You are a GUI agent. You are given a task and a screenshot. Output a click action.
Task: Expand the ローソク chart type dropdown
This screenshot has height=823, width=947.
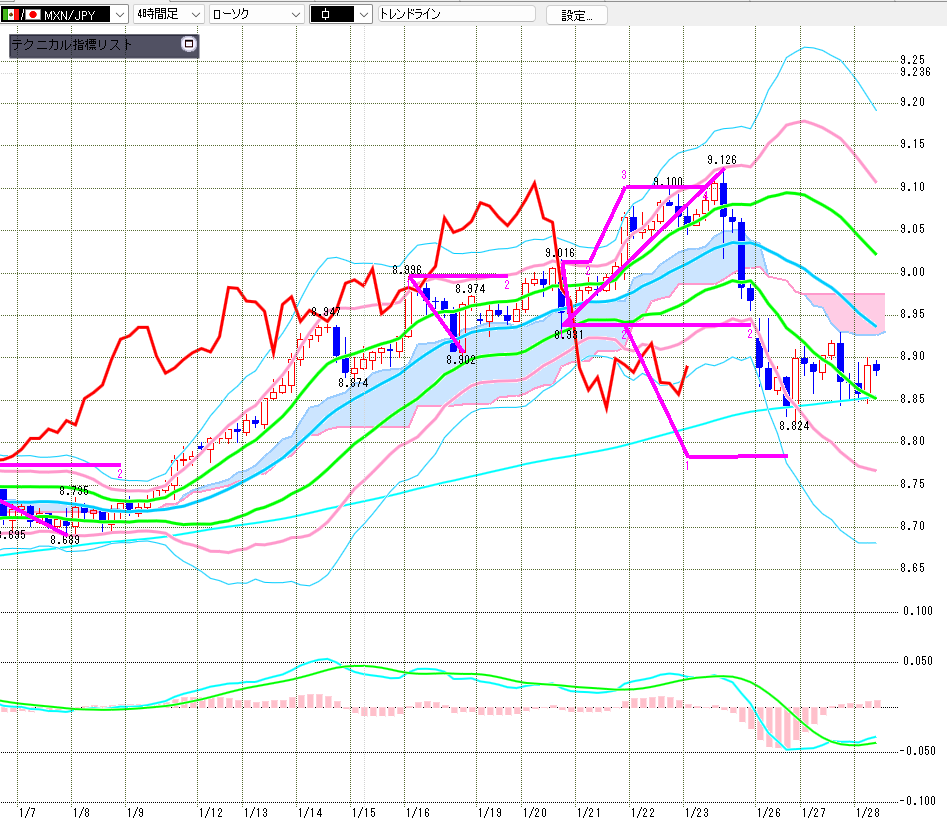point(294,14)
